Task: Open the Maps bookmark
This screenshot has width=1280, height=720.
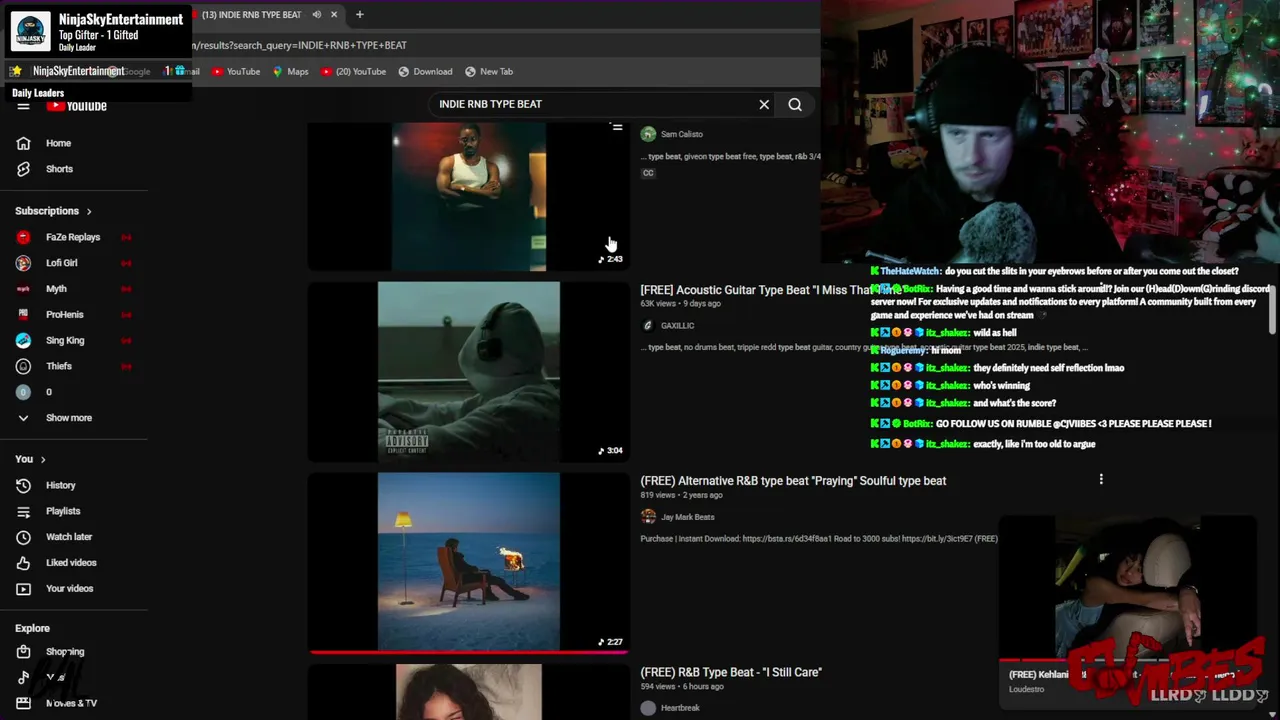Action: tap(291, 71)
